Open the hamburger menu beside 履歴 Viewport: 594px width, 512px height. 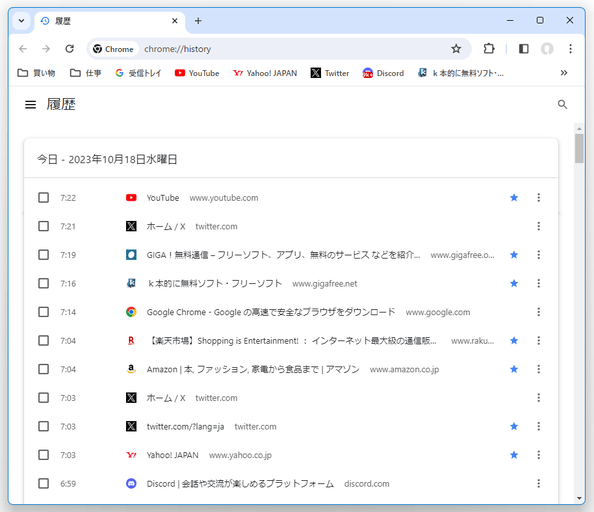pos(30,105)
